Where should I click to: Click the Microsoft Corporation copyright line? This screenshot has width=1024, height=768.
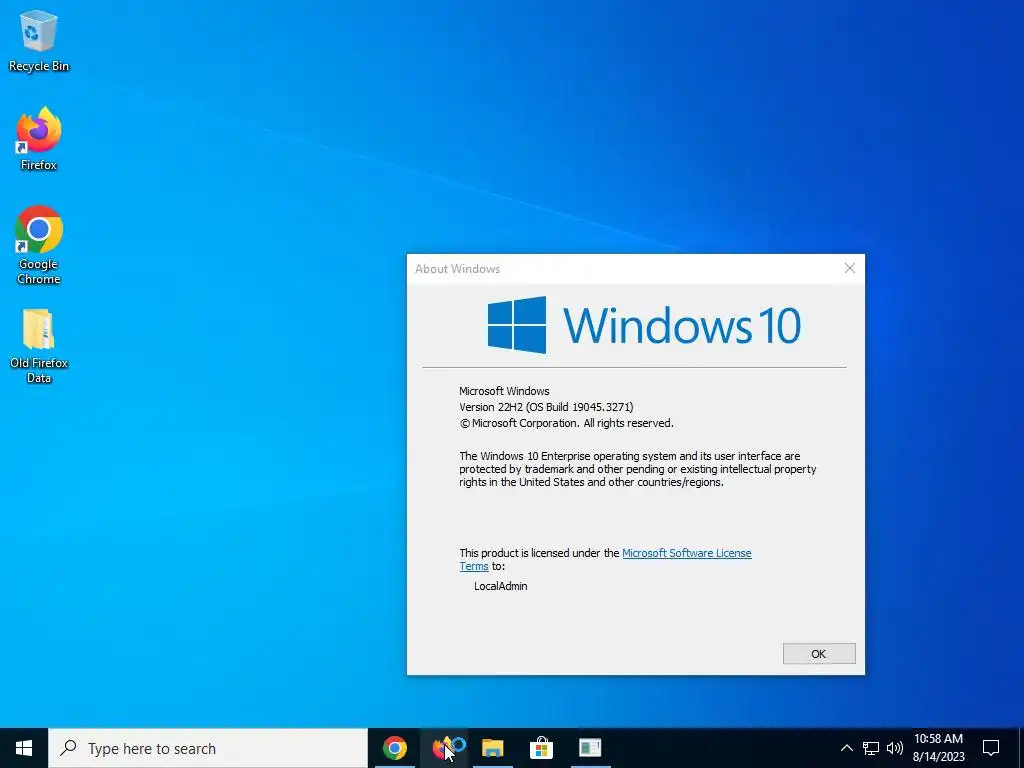(x=566, y=423)
